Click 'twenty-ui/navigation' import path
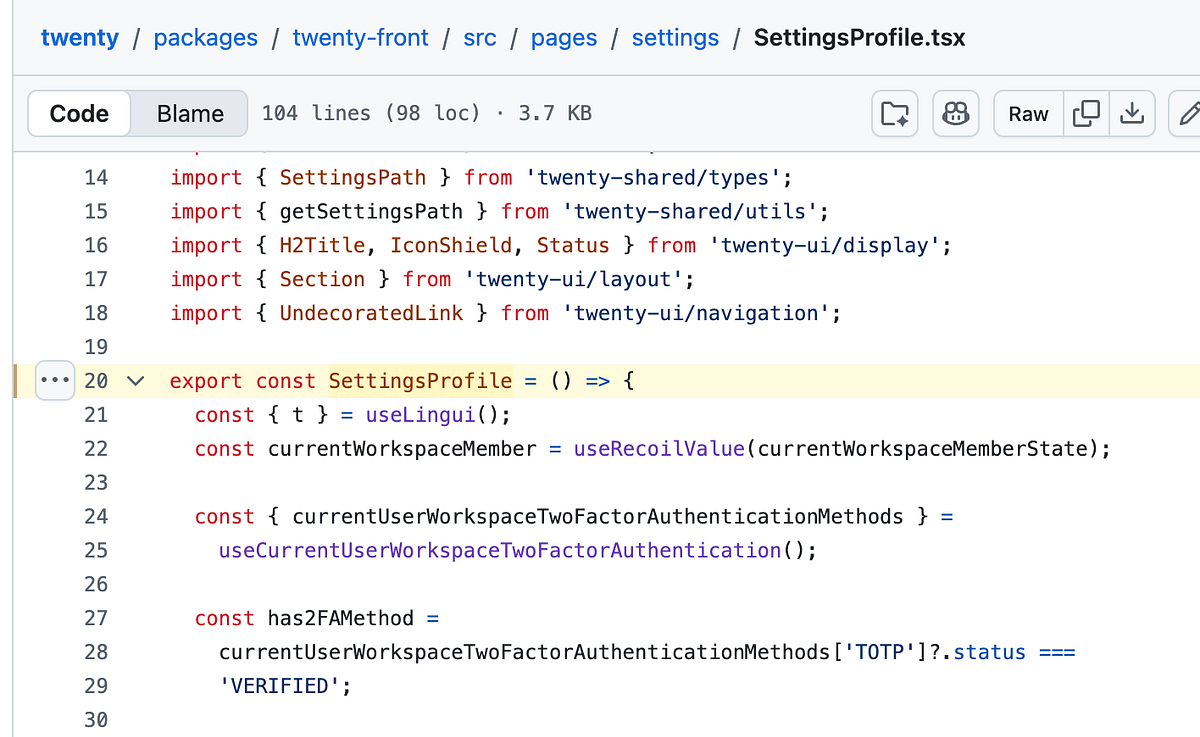The height and width of the screenshot is (737, 1200). [696, 314]
